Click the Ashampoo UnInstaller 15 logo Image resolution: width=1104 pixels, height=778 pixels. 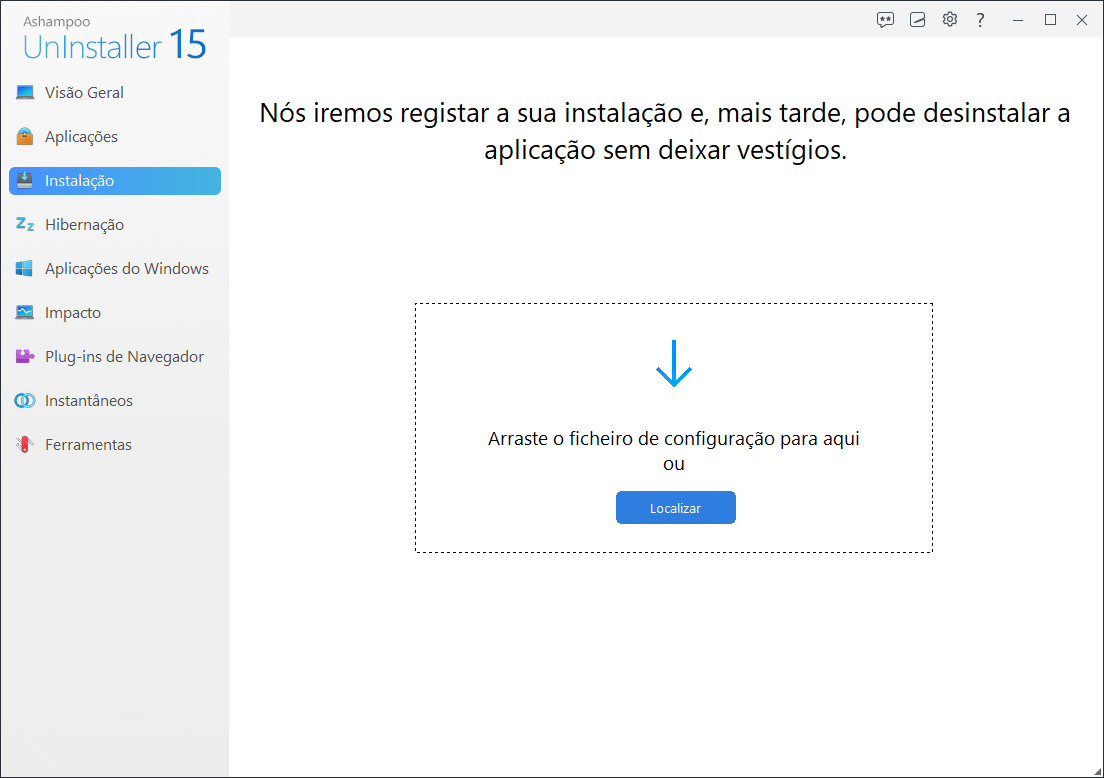click(x=114, y=39)
